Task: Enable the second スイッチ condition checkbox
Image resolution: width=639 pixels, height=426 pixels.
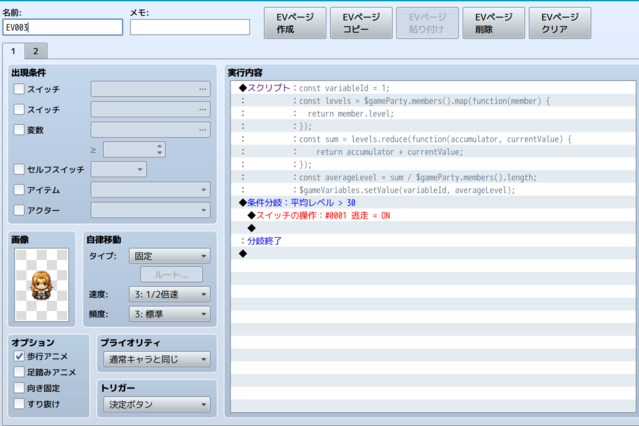Action: tap(19, 109)
